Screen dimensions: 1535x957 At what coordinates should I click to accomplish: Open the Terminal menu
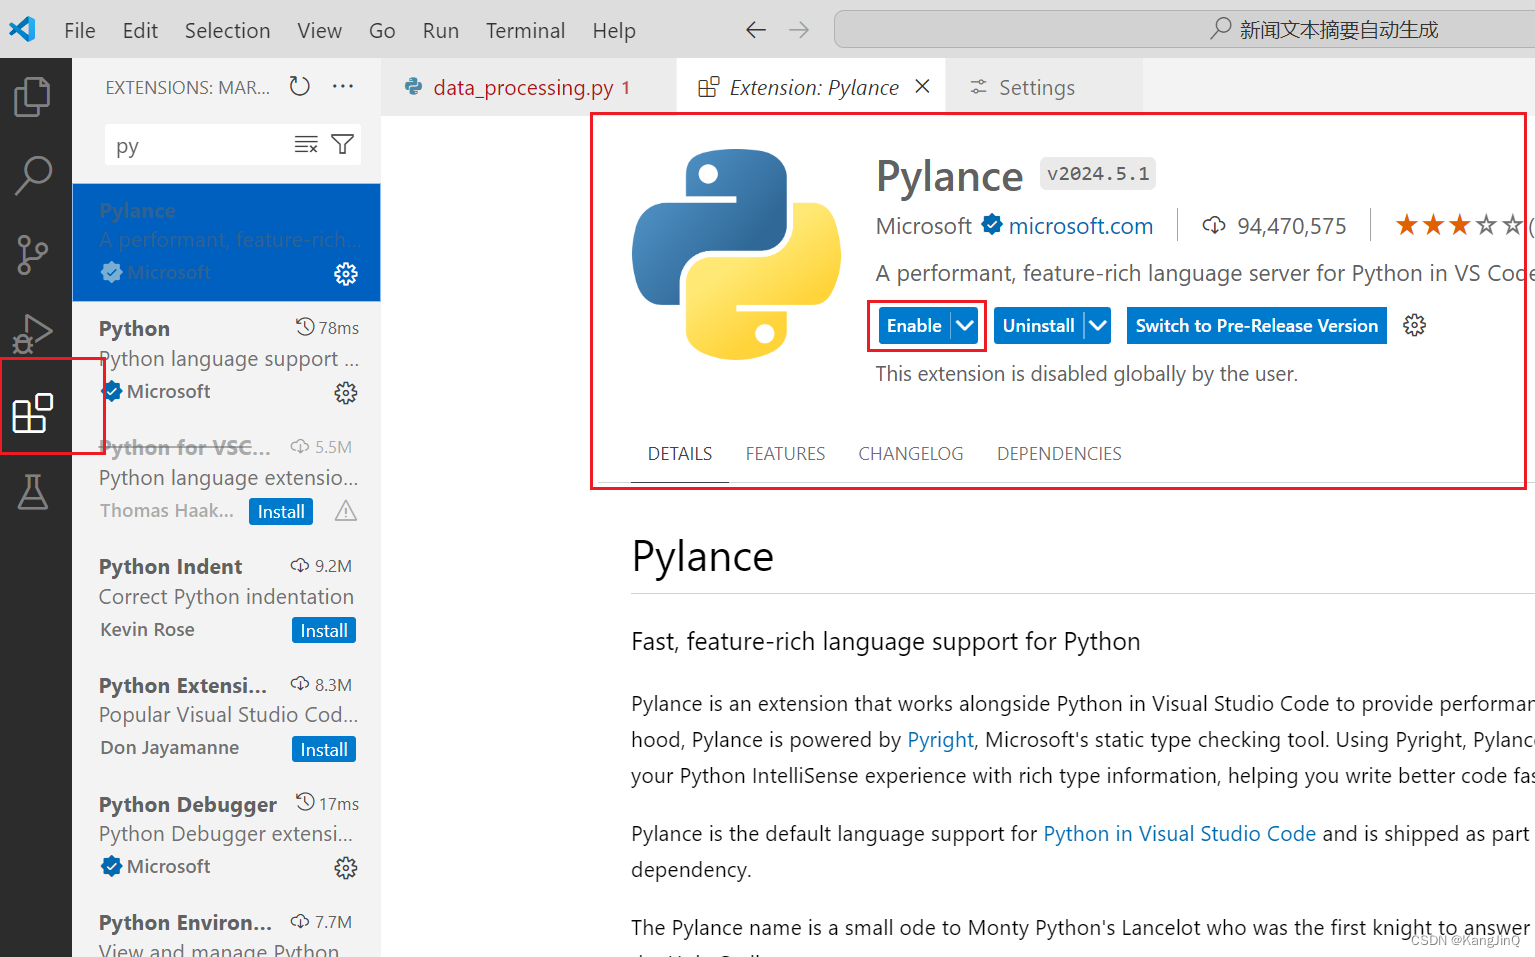(525, 30)
